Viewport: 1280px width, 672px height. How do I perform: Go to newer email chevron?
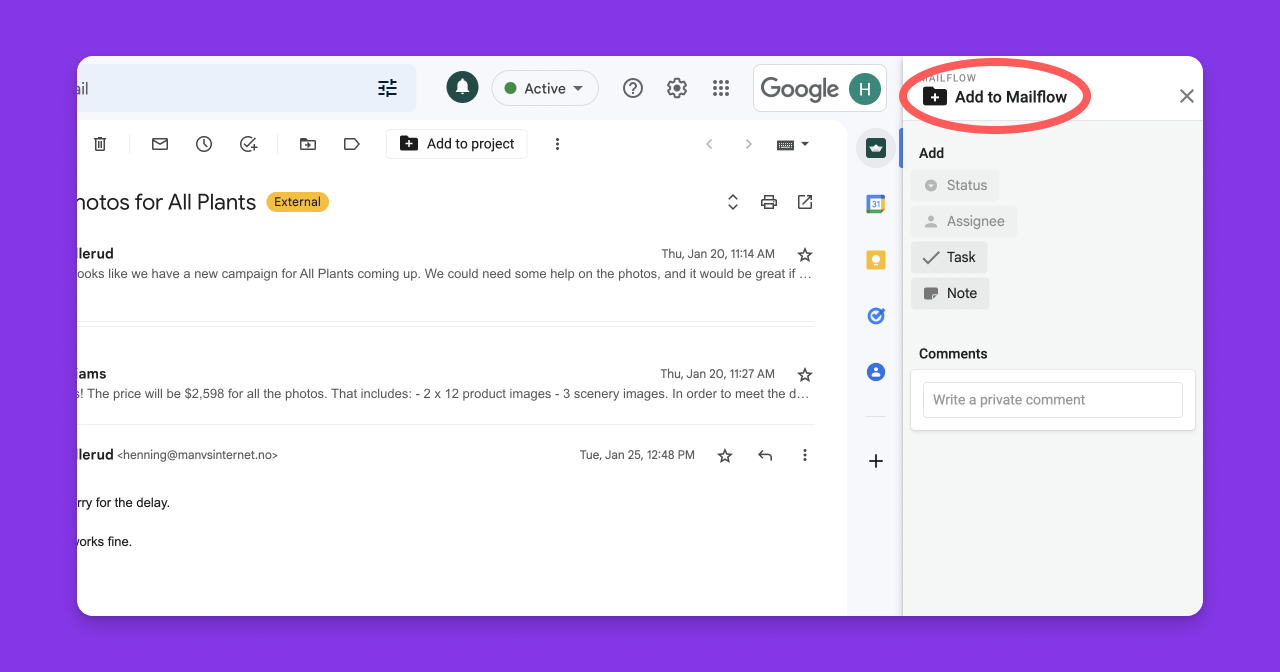click(709, 144)
